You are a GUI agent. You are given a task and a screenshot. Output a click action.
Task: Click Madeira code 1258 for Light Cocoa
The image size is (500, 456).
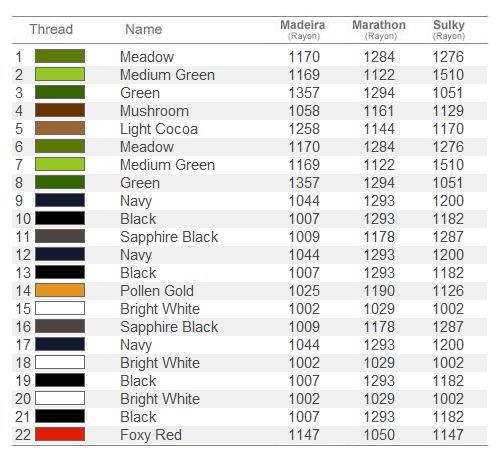(304, 129)
